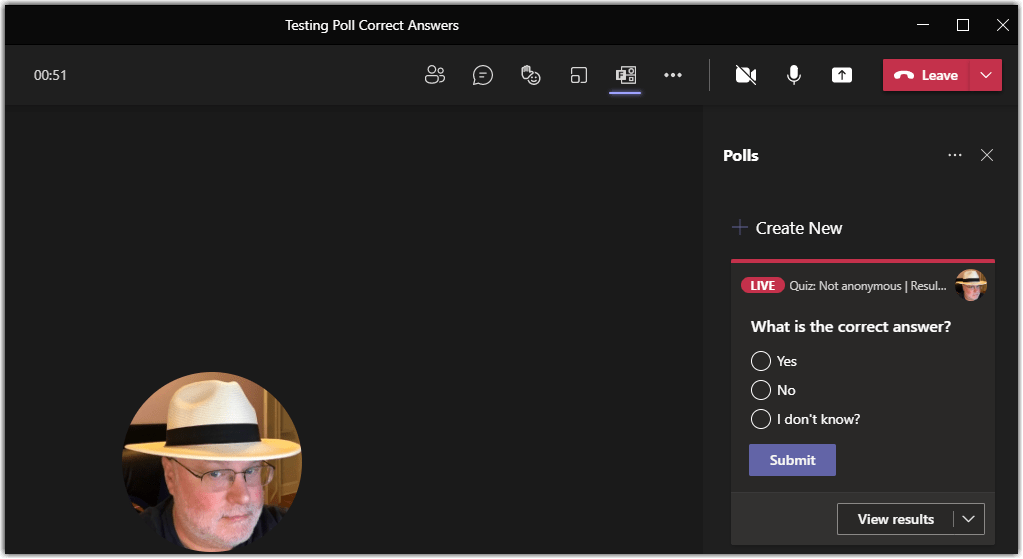Click the participant's large profile picture
Image resolution: width=1023 pixels, height=559 pixels.
coord(211,461)
